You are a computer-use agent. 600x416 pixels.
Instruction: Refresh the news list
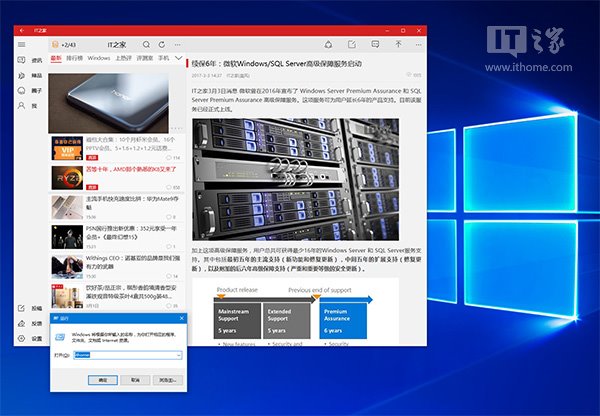point(162,45)
